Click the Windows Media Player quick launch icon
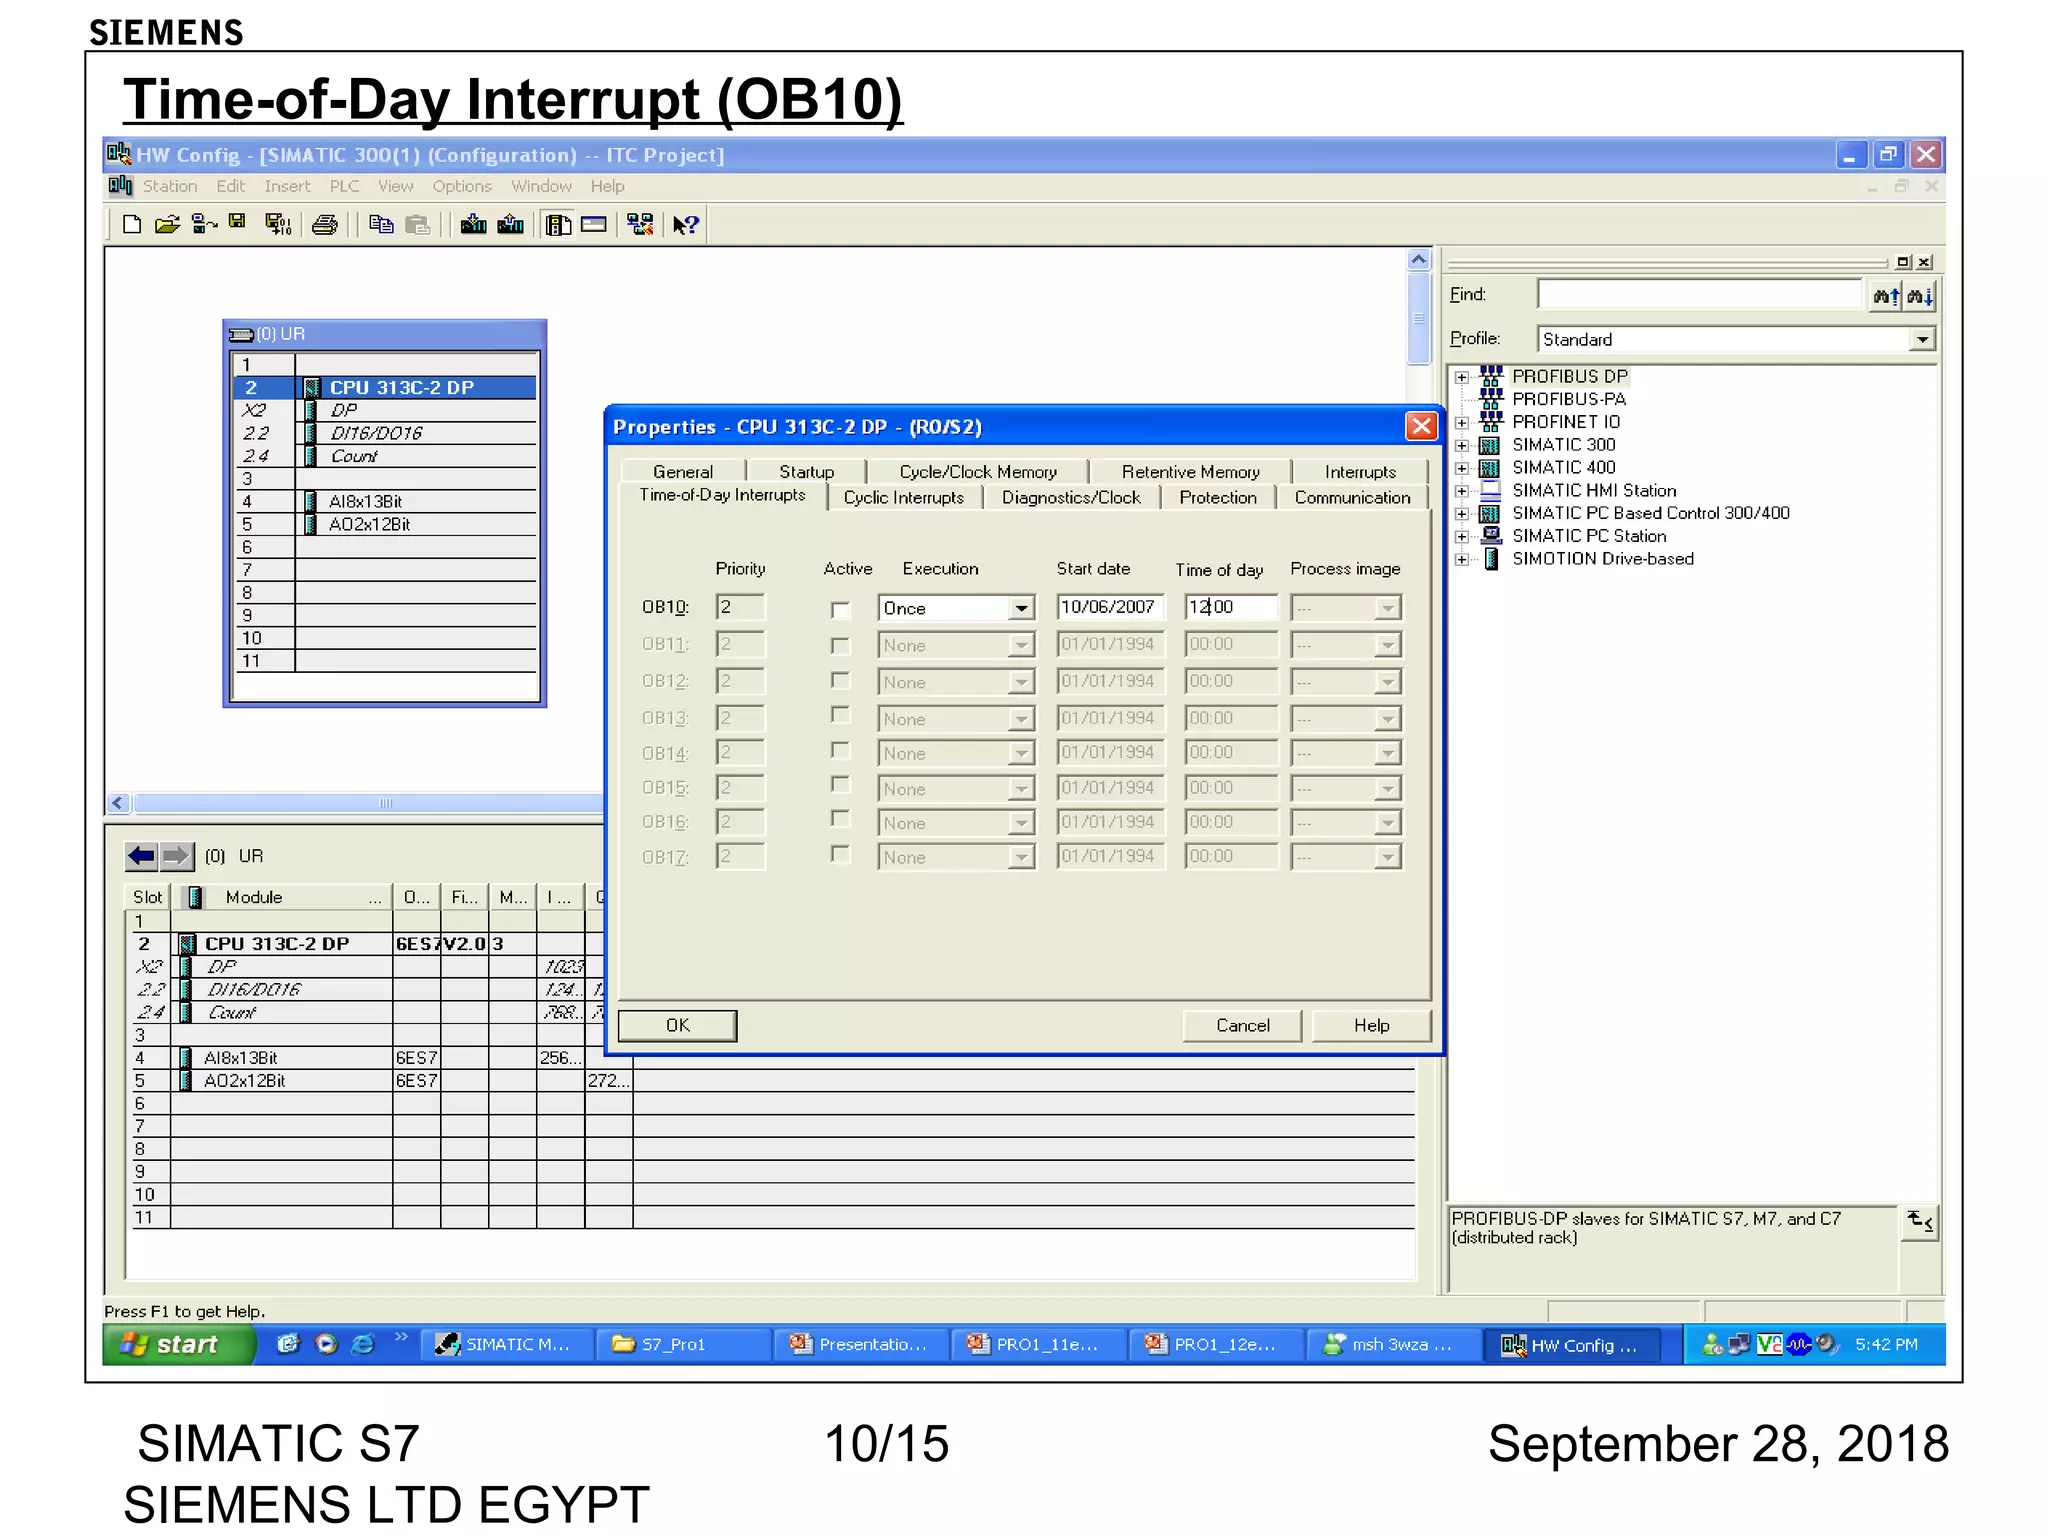 tap(326, 1344)
